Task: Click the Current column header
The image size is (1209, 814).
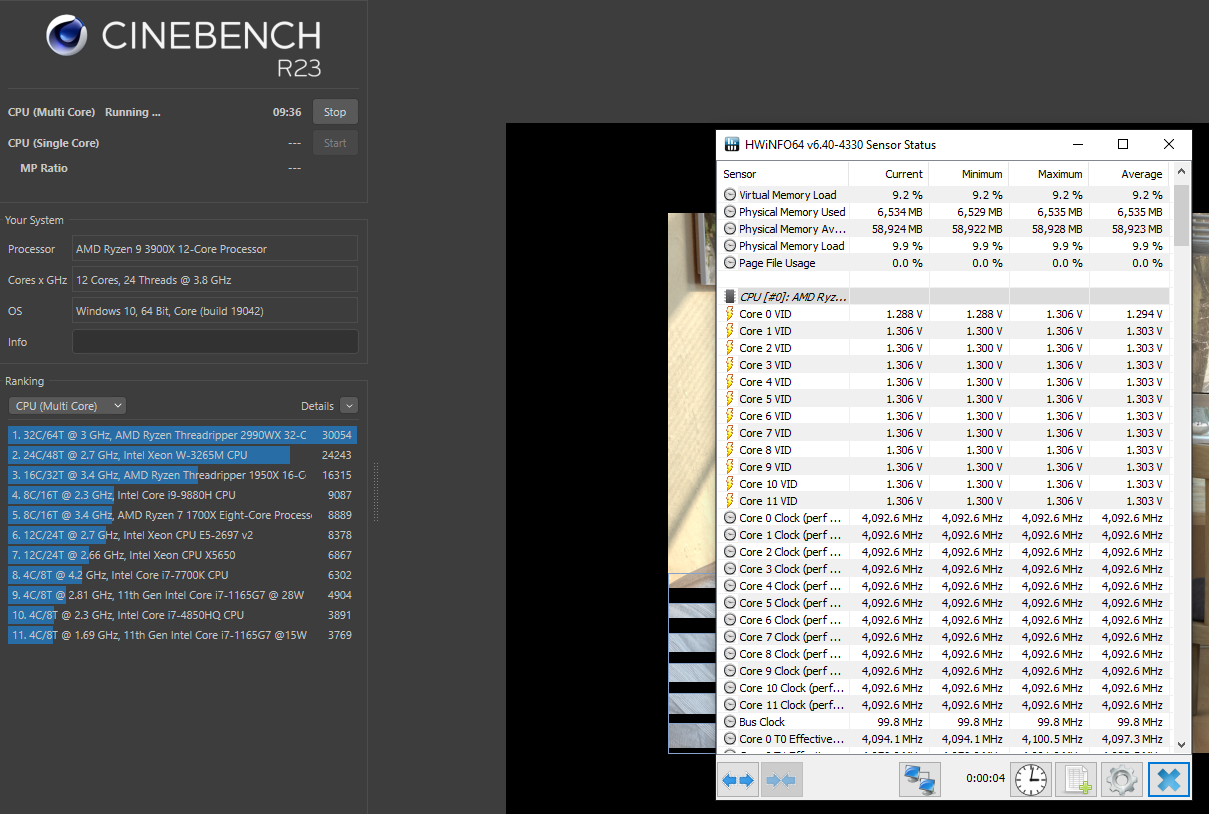Action: click(x=889, y=174)
